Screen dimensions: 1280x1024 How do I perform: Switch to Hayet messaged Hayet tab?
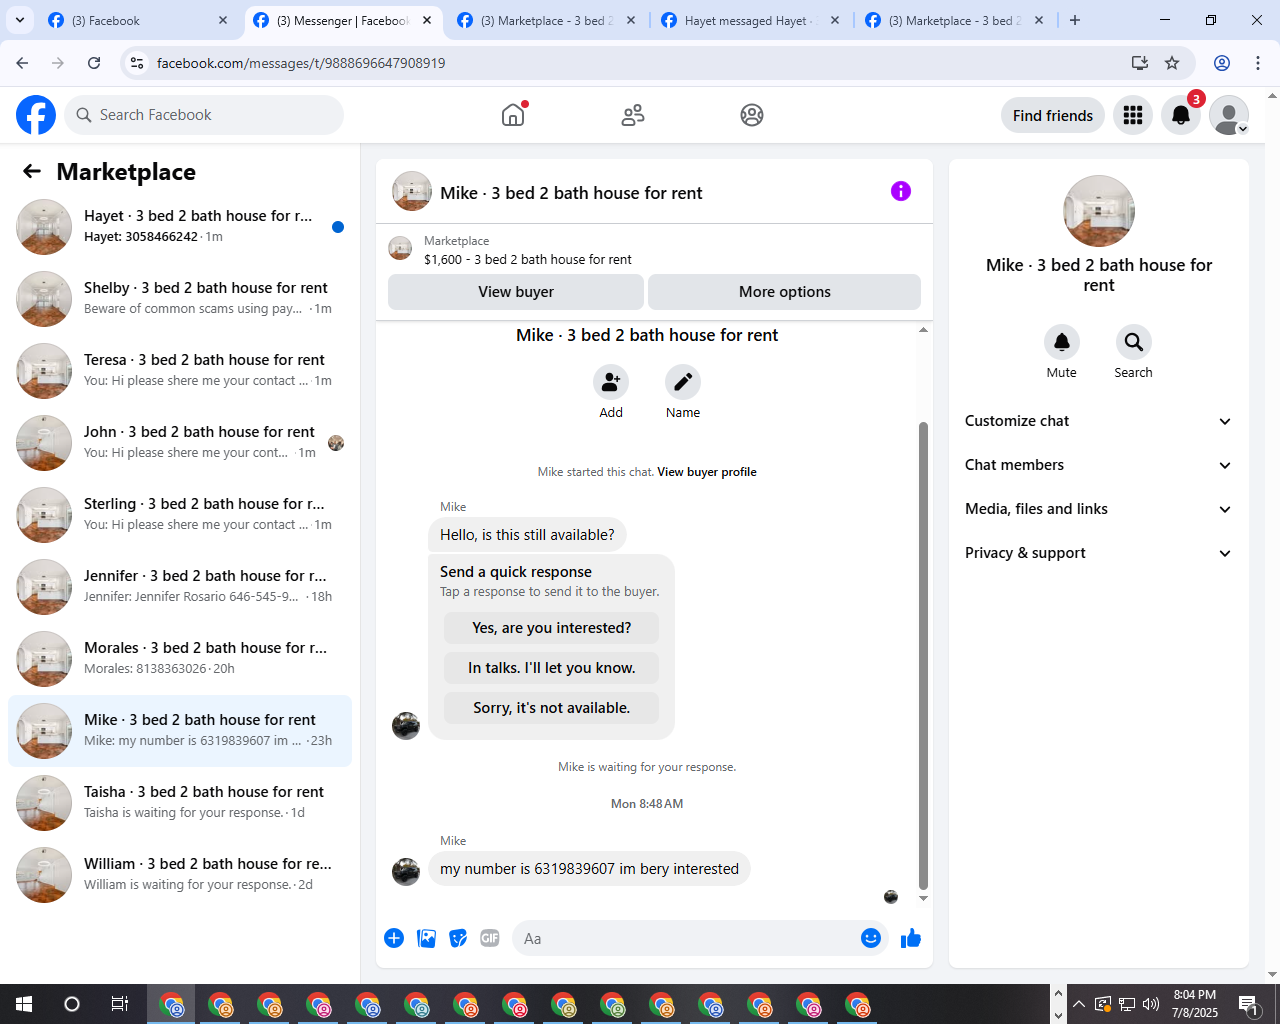click(x=750, y=20)
